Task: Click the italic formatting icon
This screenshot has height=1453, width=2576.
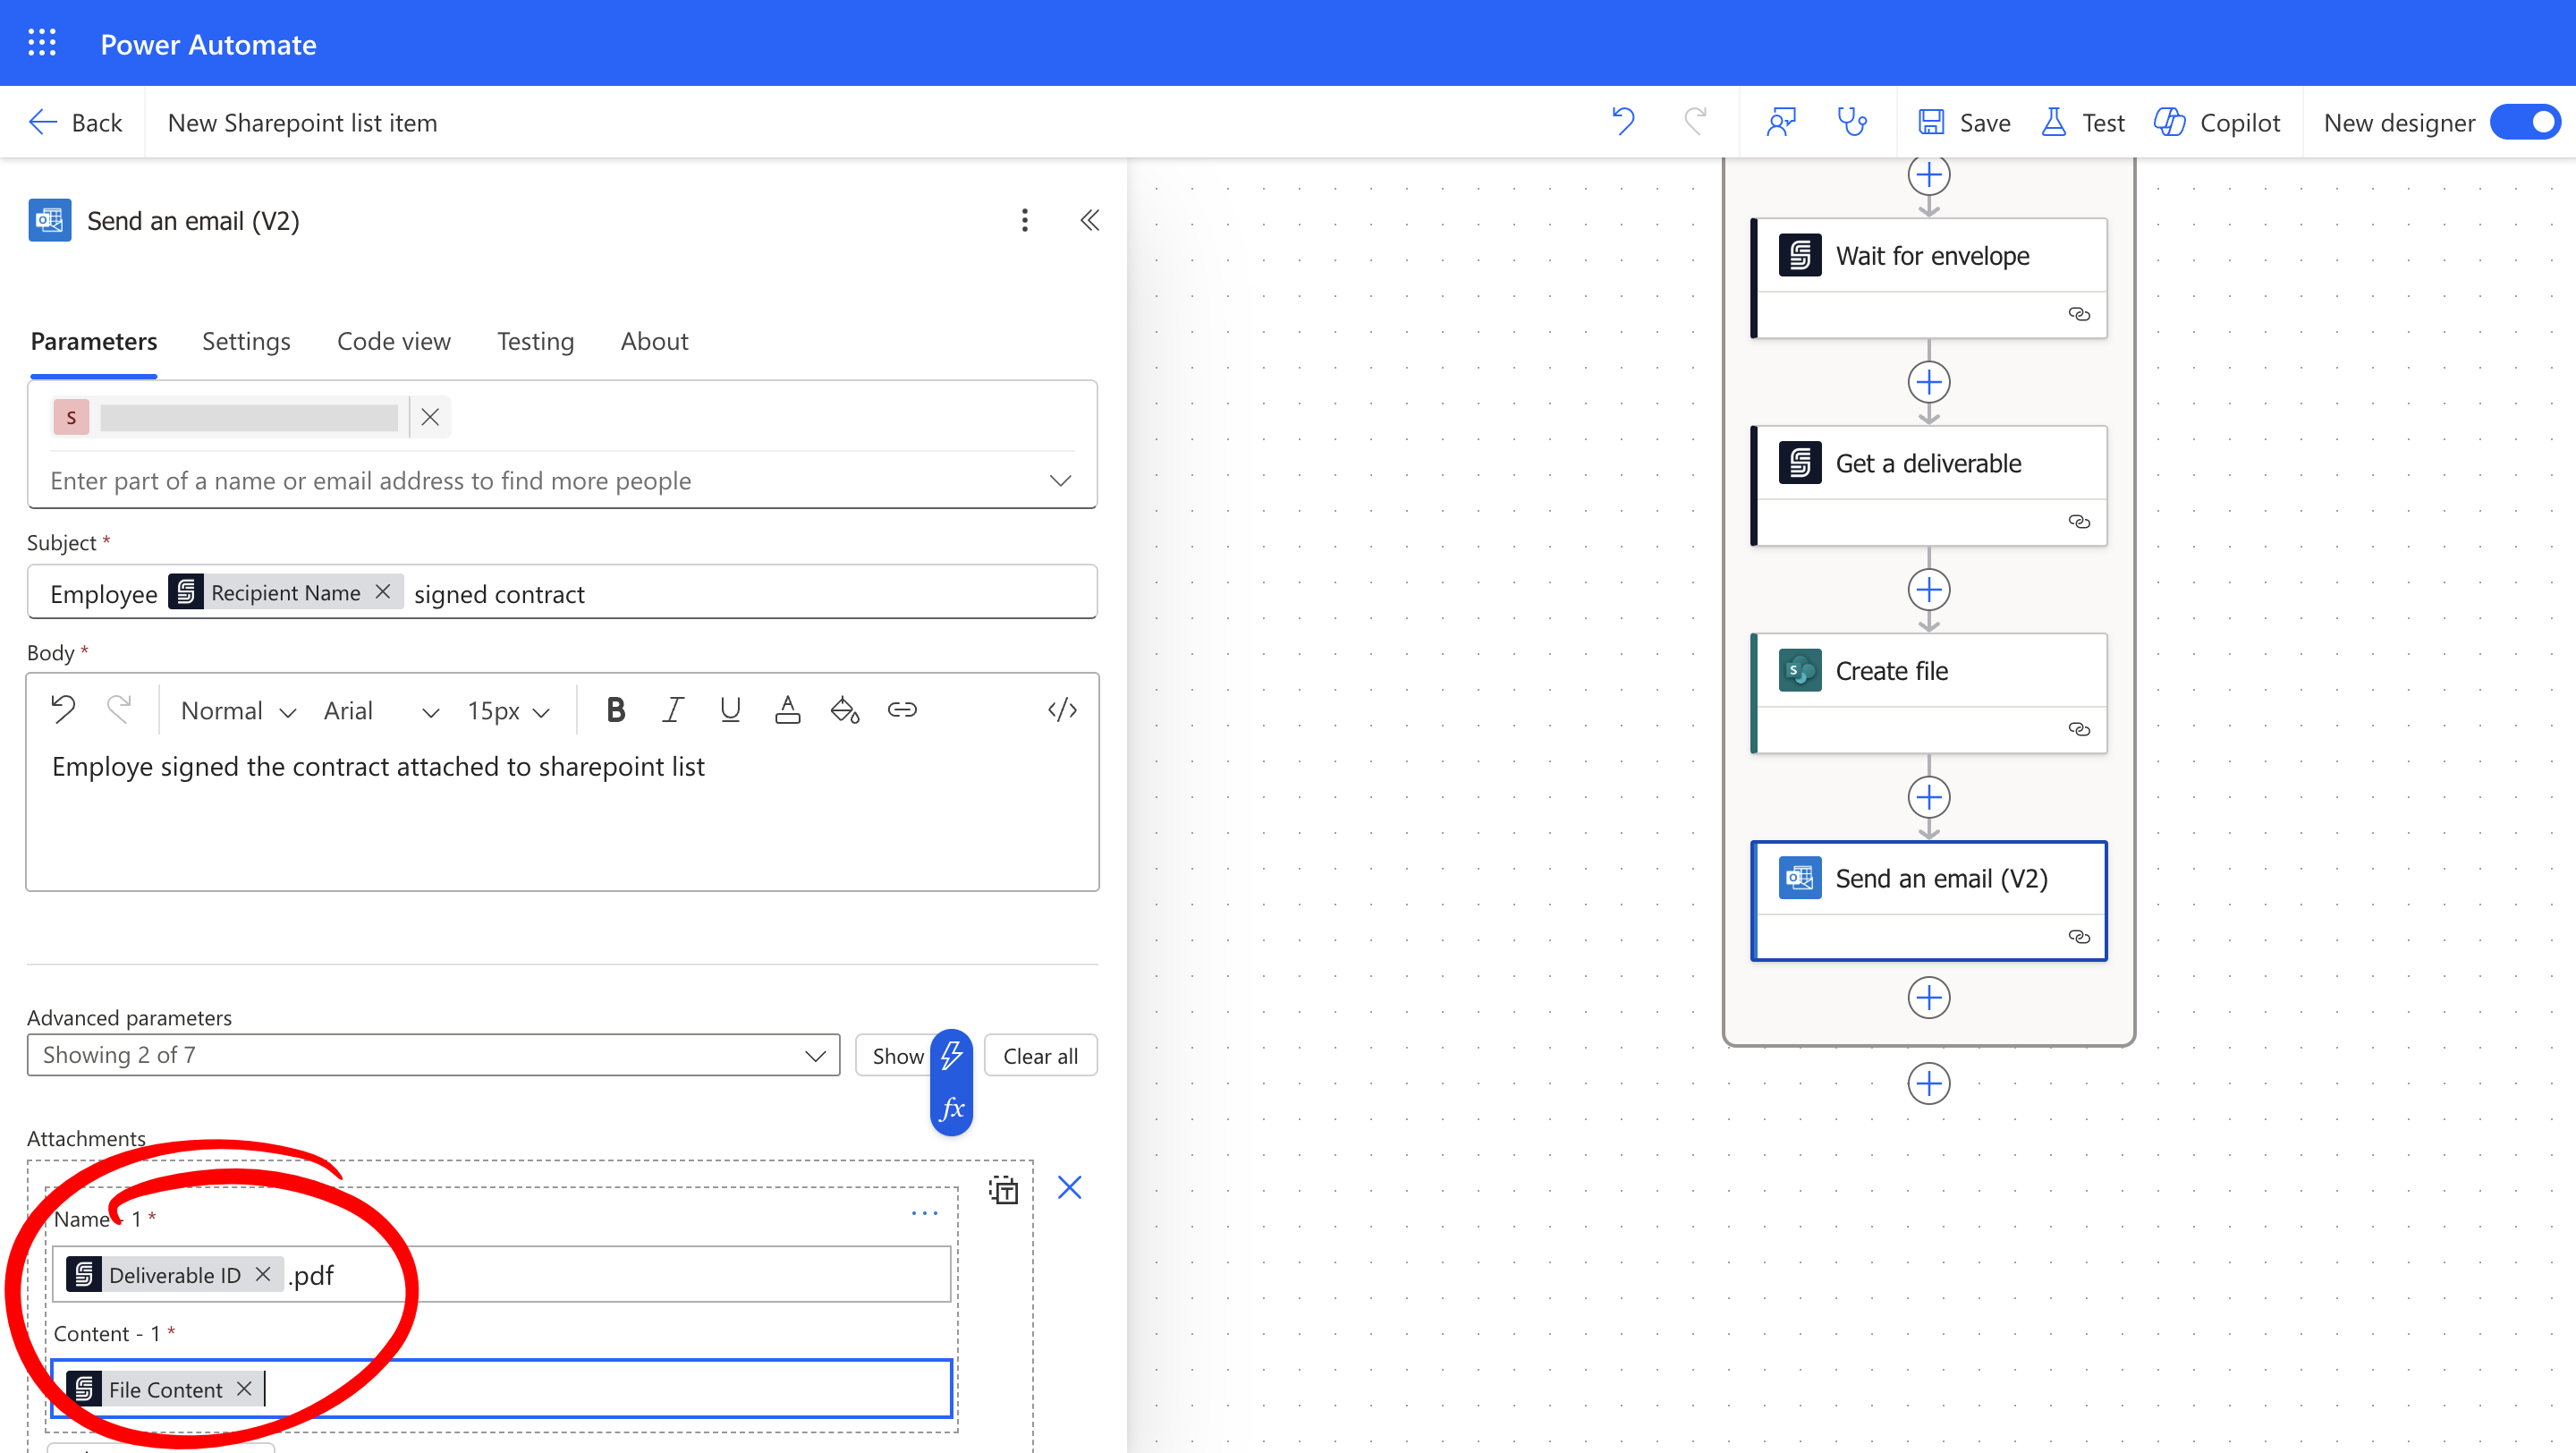Action: [x=673, y=710]
